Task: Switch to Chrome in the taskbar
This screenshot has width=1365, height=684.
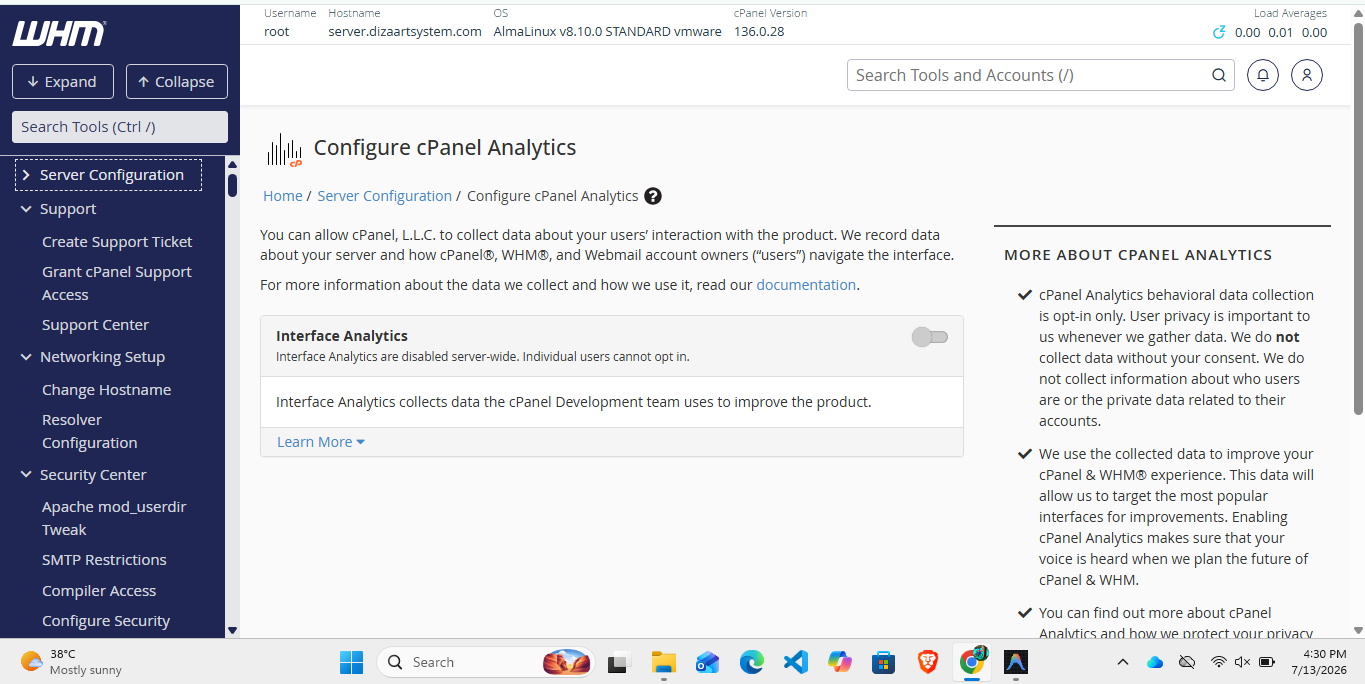Action: pos(972,662)
